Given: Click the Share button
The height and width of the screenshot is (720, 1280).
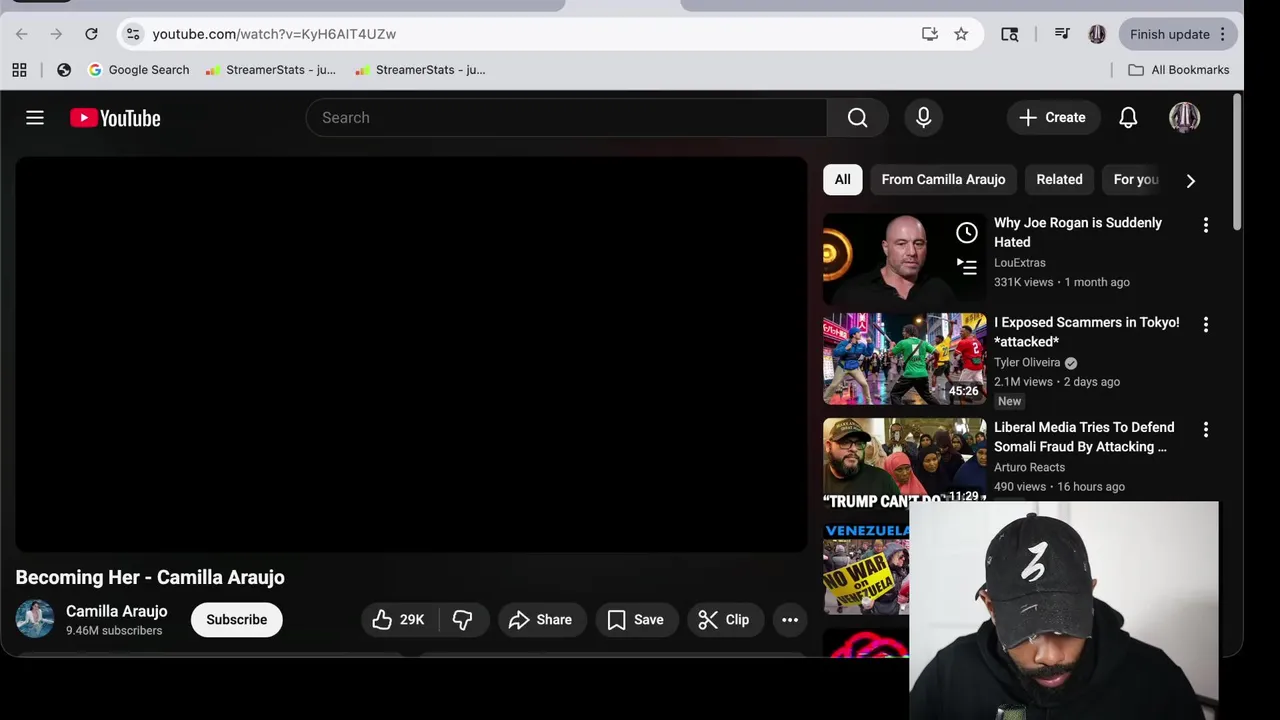Looking at the screenshot, I should 541,620.
